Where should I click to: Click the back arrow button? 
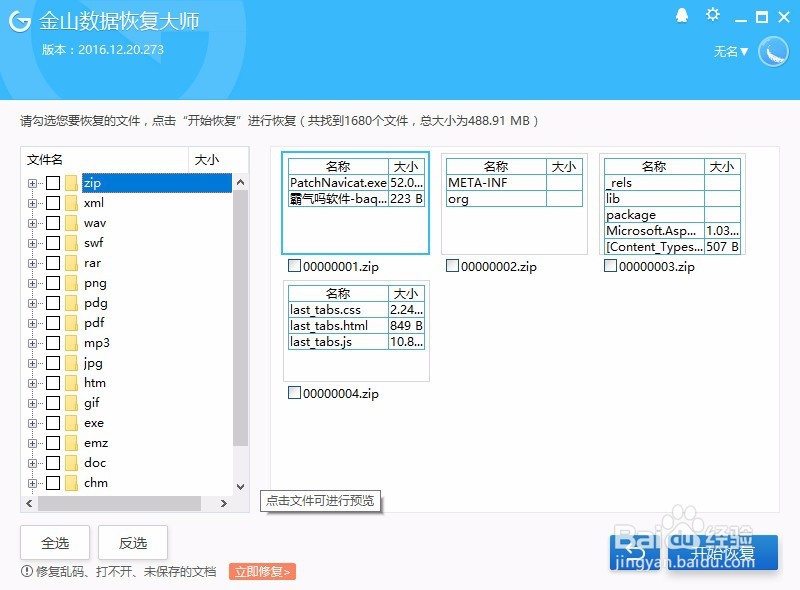coord(635,553)
